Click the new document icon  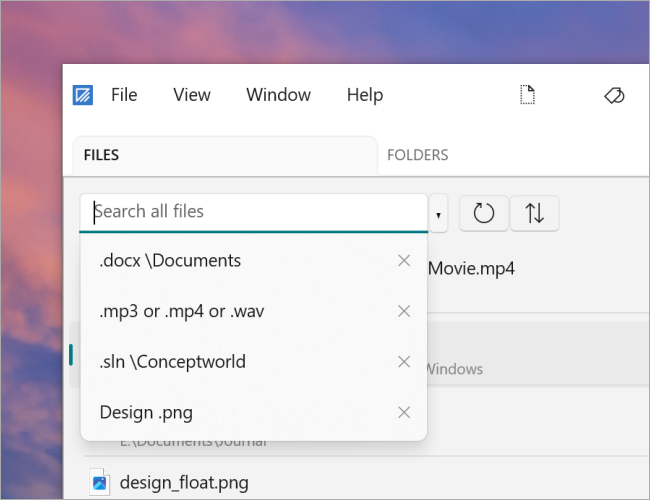pyautogui.click(x=528, y=95)
